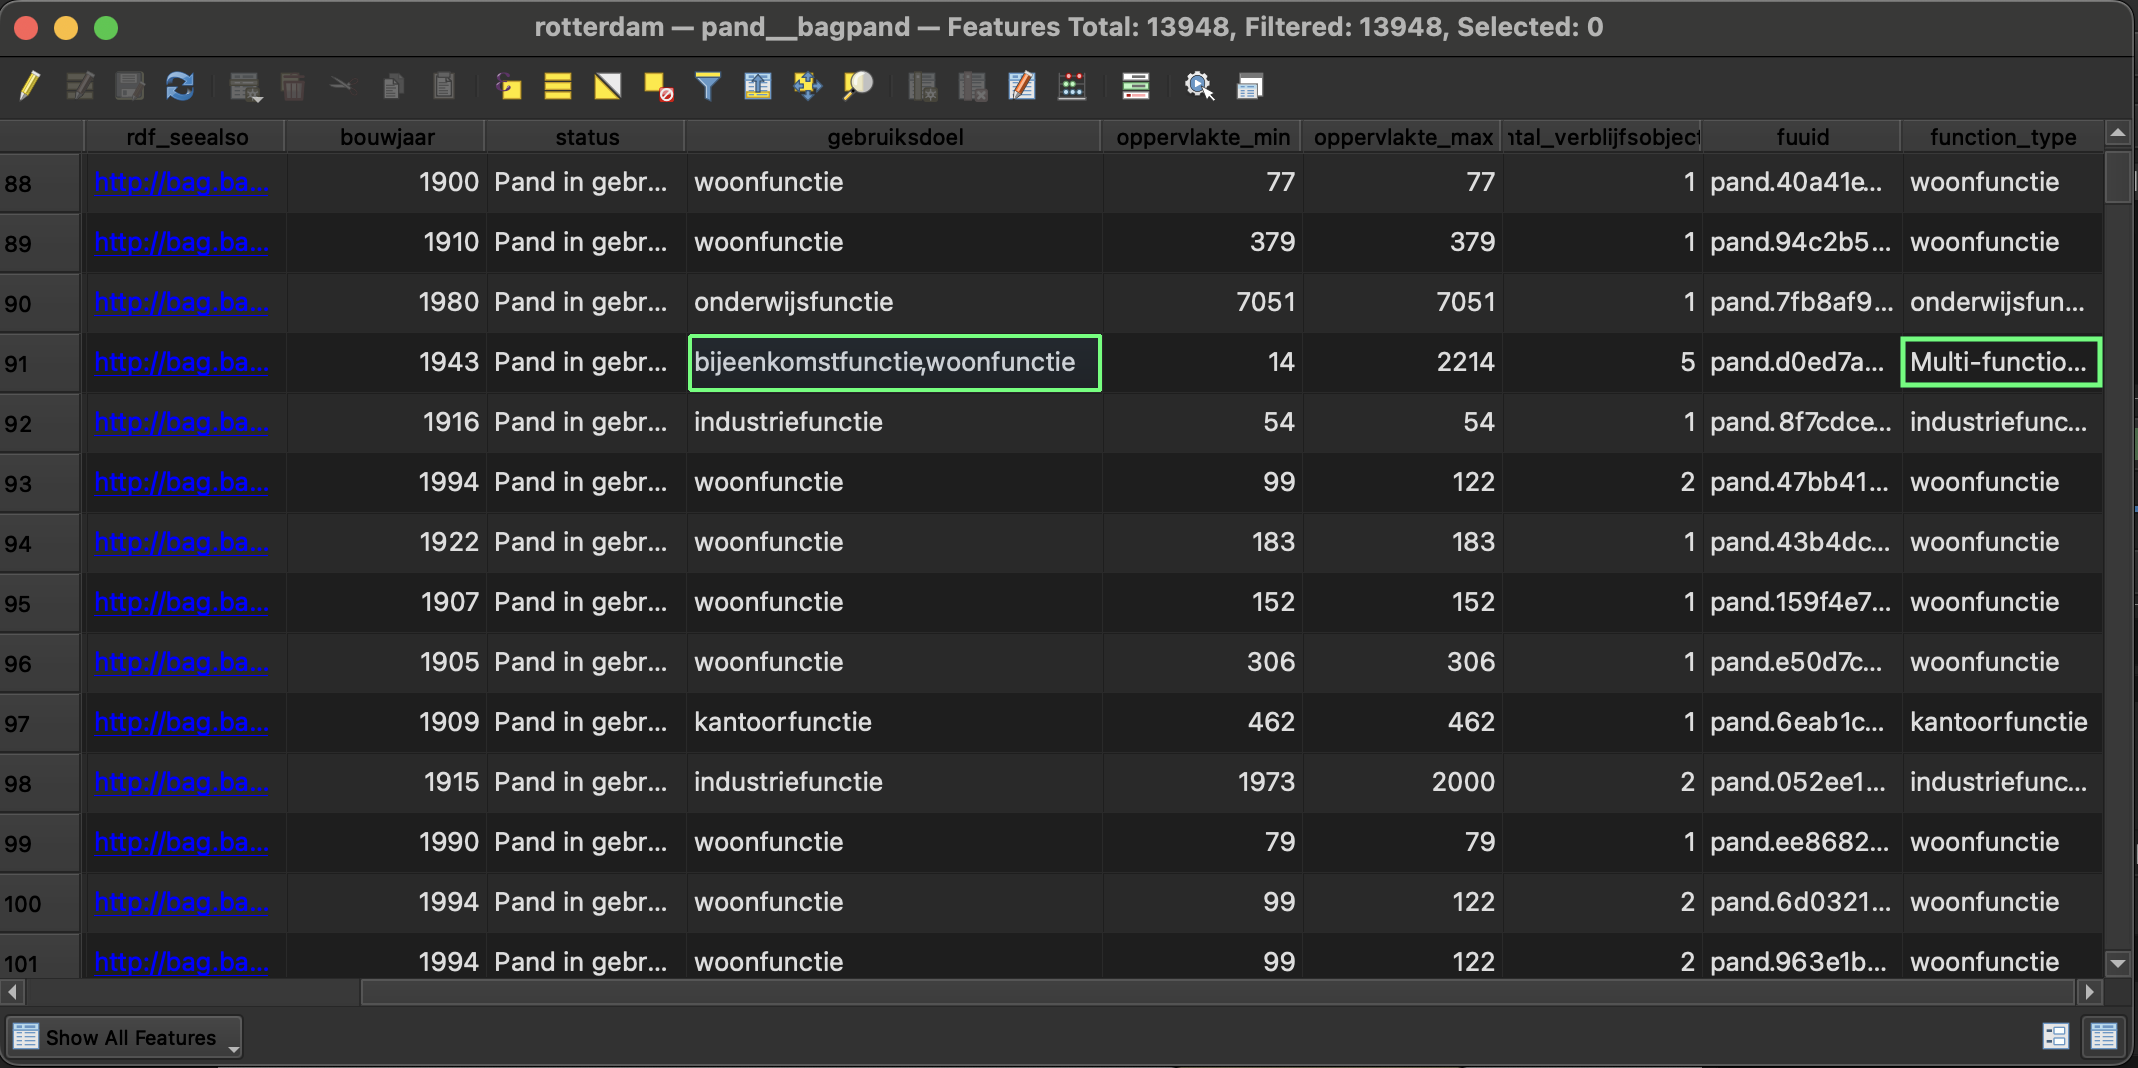Select the Multi-functio... cell in row 91

pyautogui.click(x=2000, y=362)
